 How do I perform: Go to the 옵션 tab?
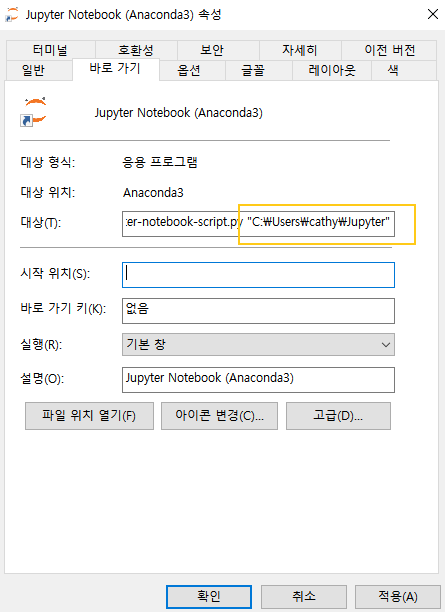coord(192,70)
